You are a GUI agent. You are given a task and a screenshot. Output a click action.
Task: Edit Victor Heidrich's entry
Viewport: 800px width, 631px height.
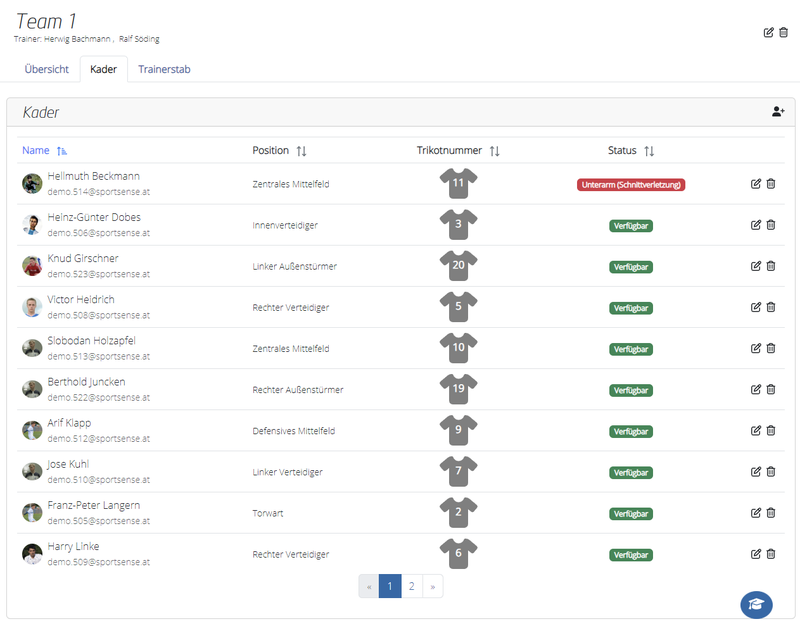pyautogui.click(x=756, y=307)
